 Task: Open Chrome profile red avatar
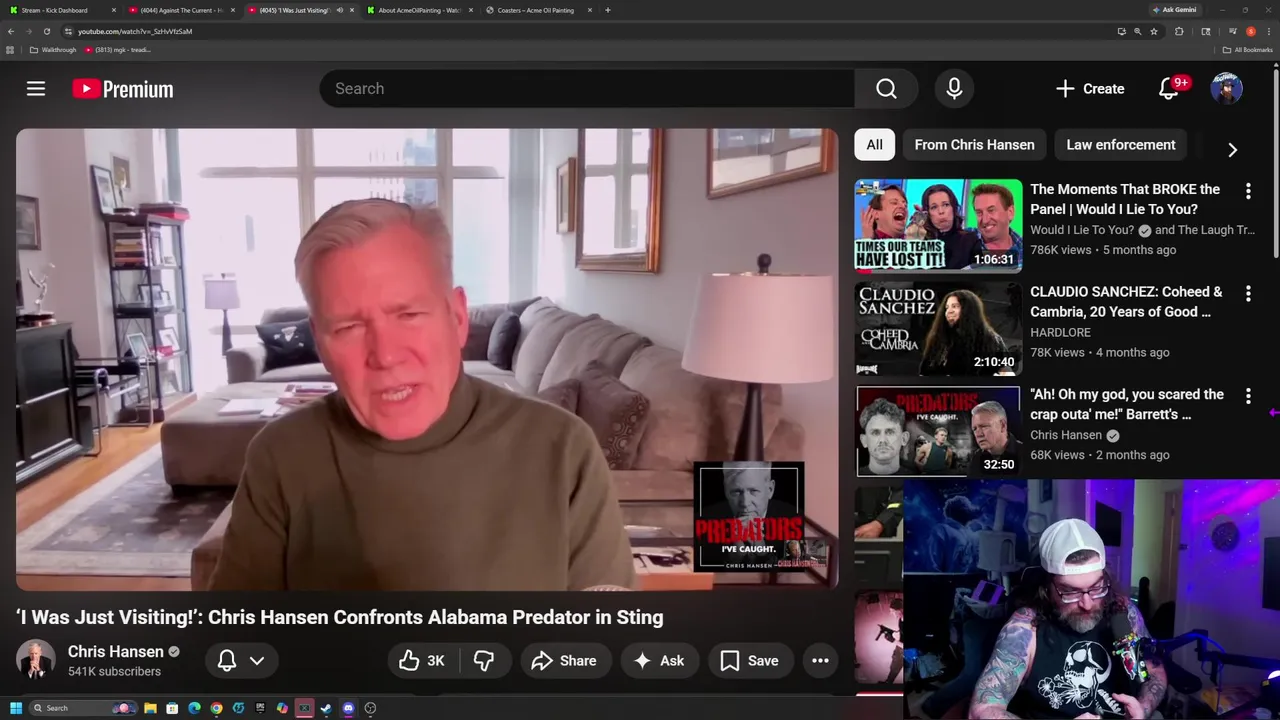[1251, 31]
